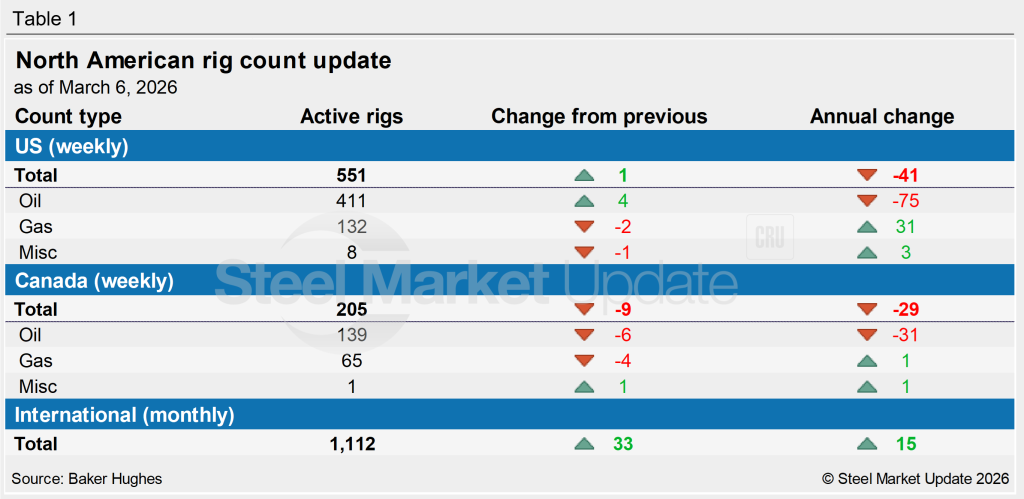Click the red down arrow for Canada Oil annual change

tap(867, 336)
